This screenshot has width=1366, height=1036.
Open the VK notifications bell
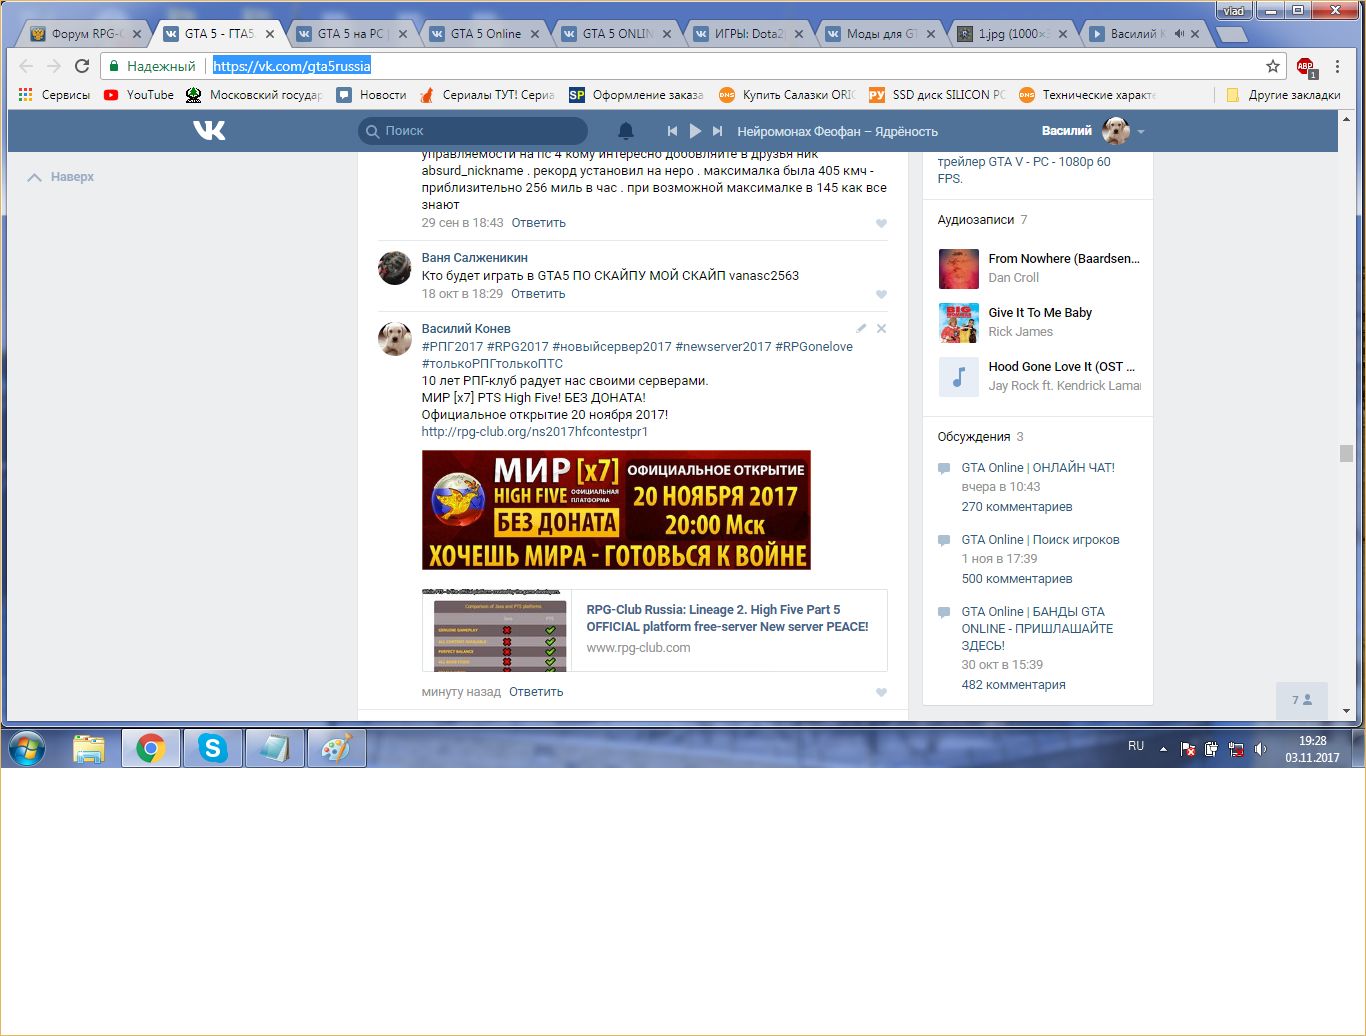point(626,131)
